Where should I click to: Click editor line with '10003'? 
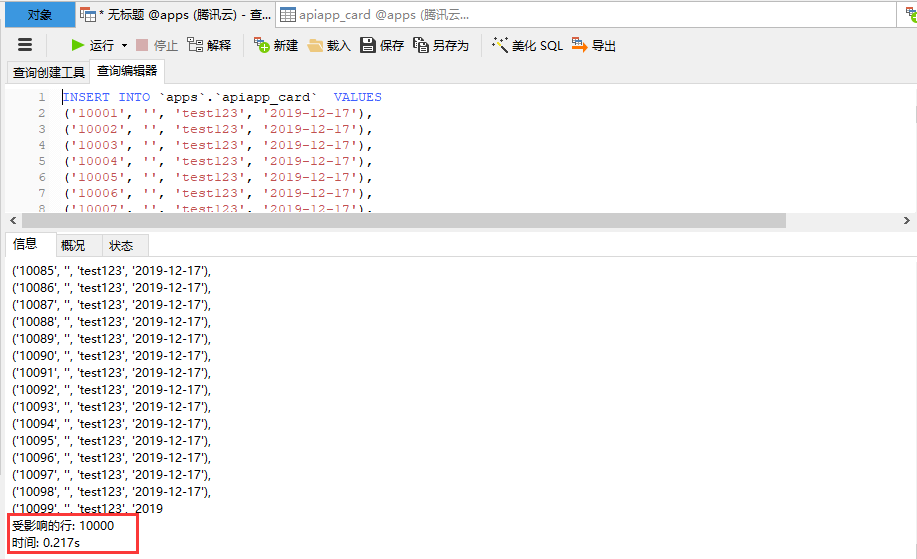218,145
